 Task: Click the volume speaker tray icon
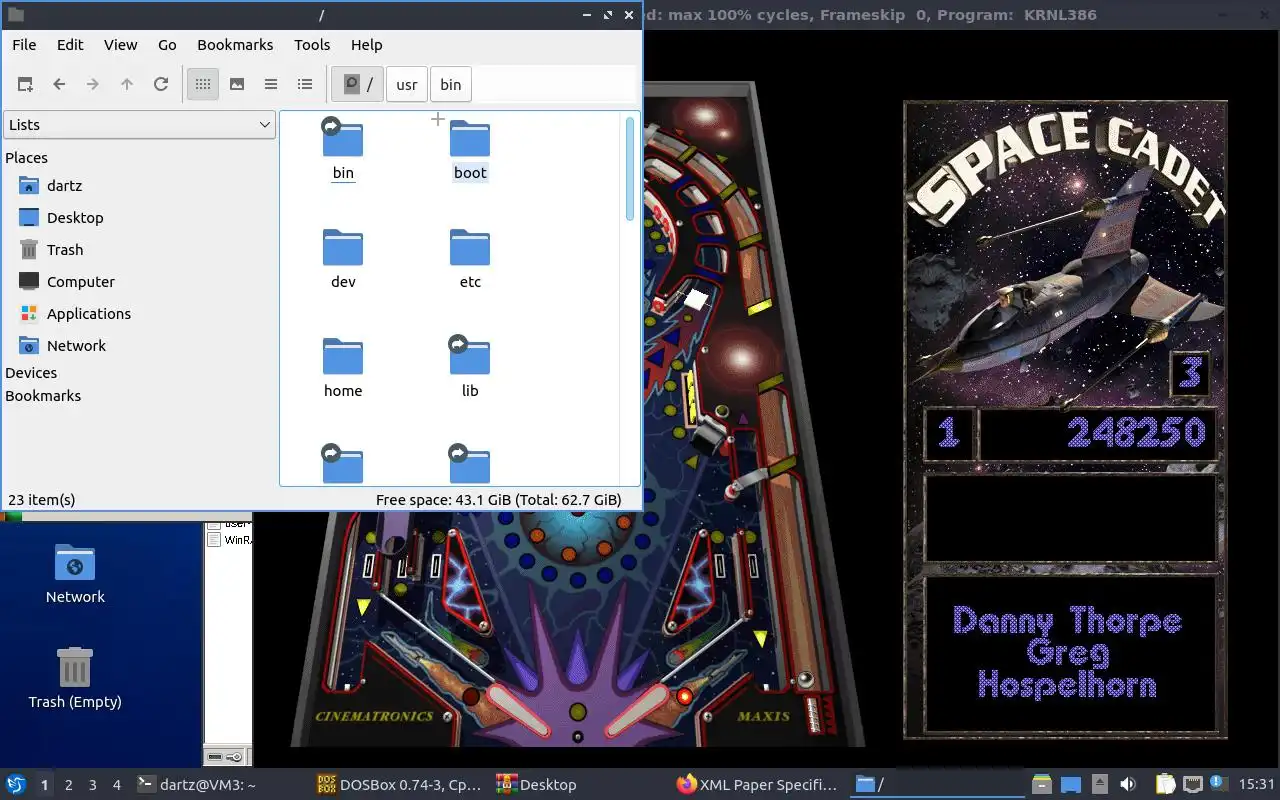click(1128, 785)
